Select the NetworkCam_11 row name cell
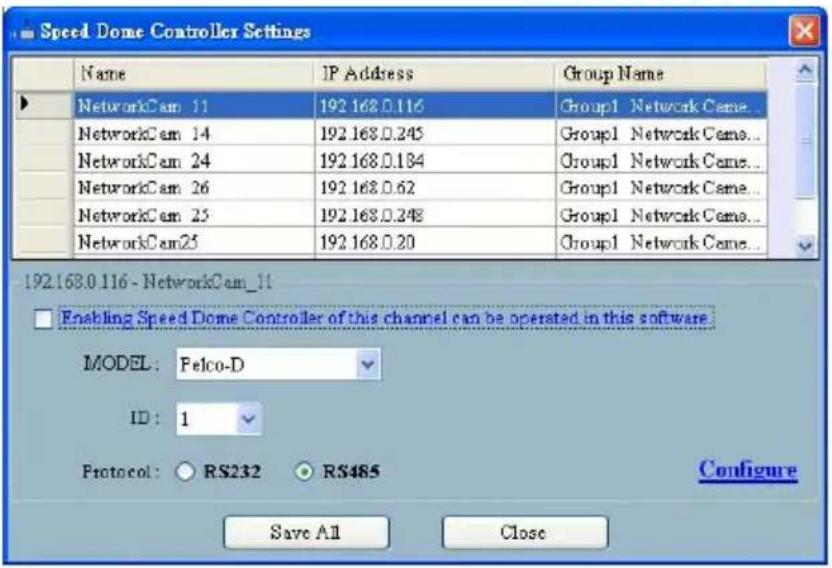 point(194,106)
